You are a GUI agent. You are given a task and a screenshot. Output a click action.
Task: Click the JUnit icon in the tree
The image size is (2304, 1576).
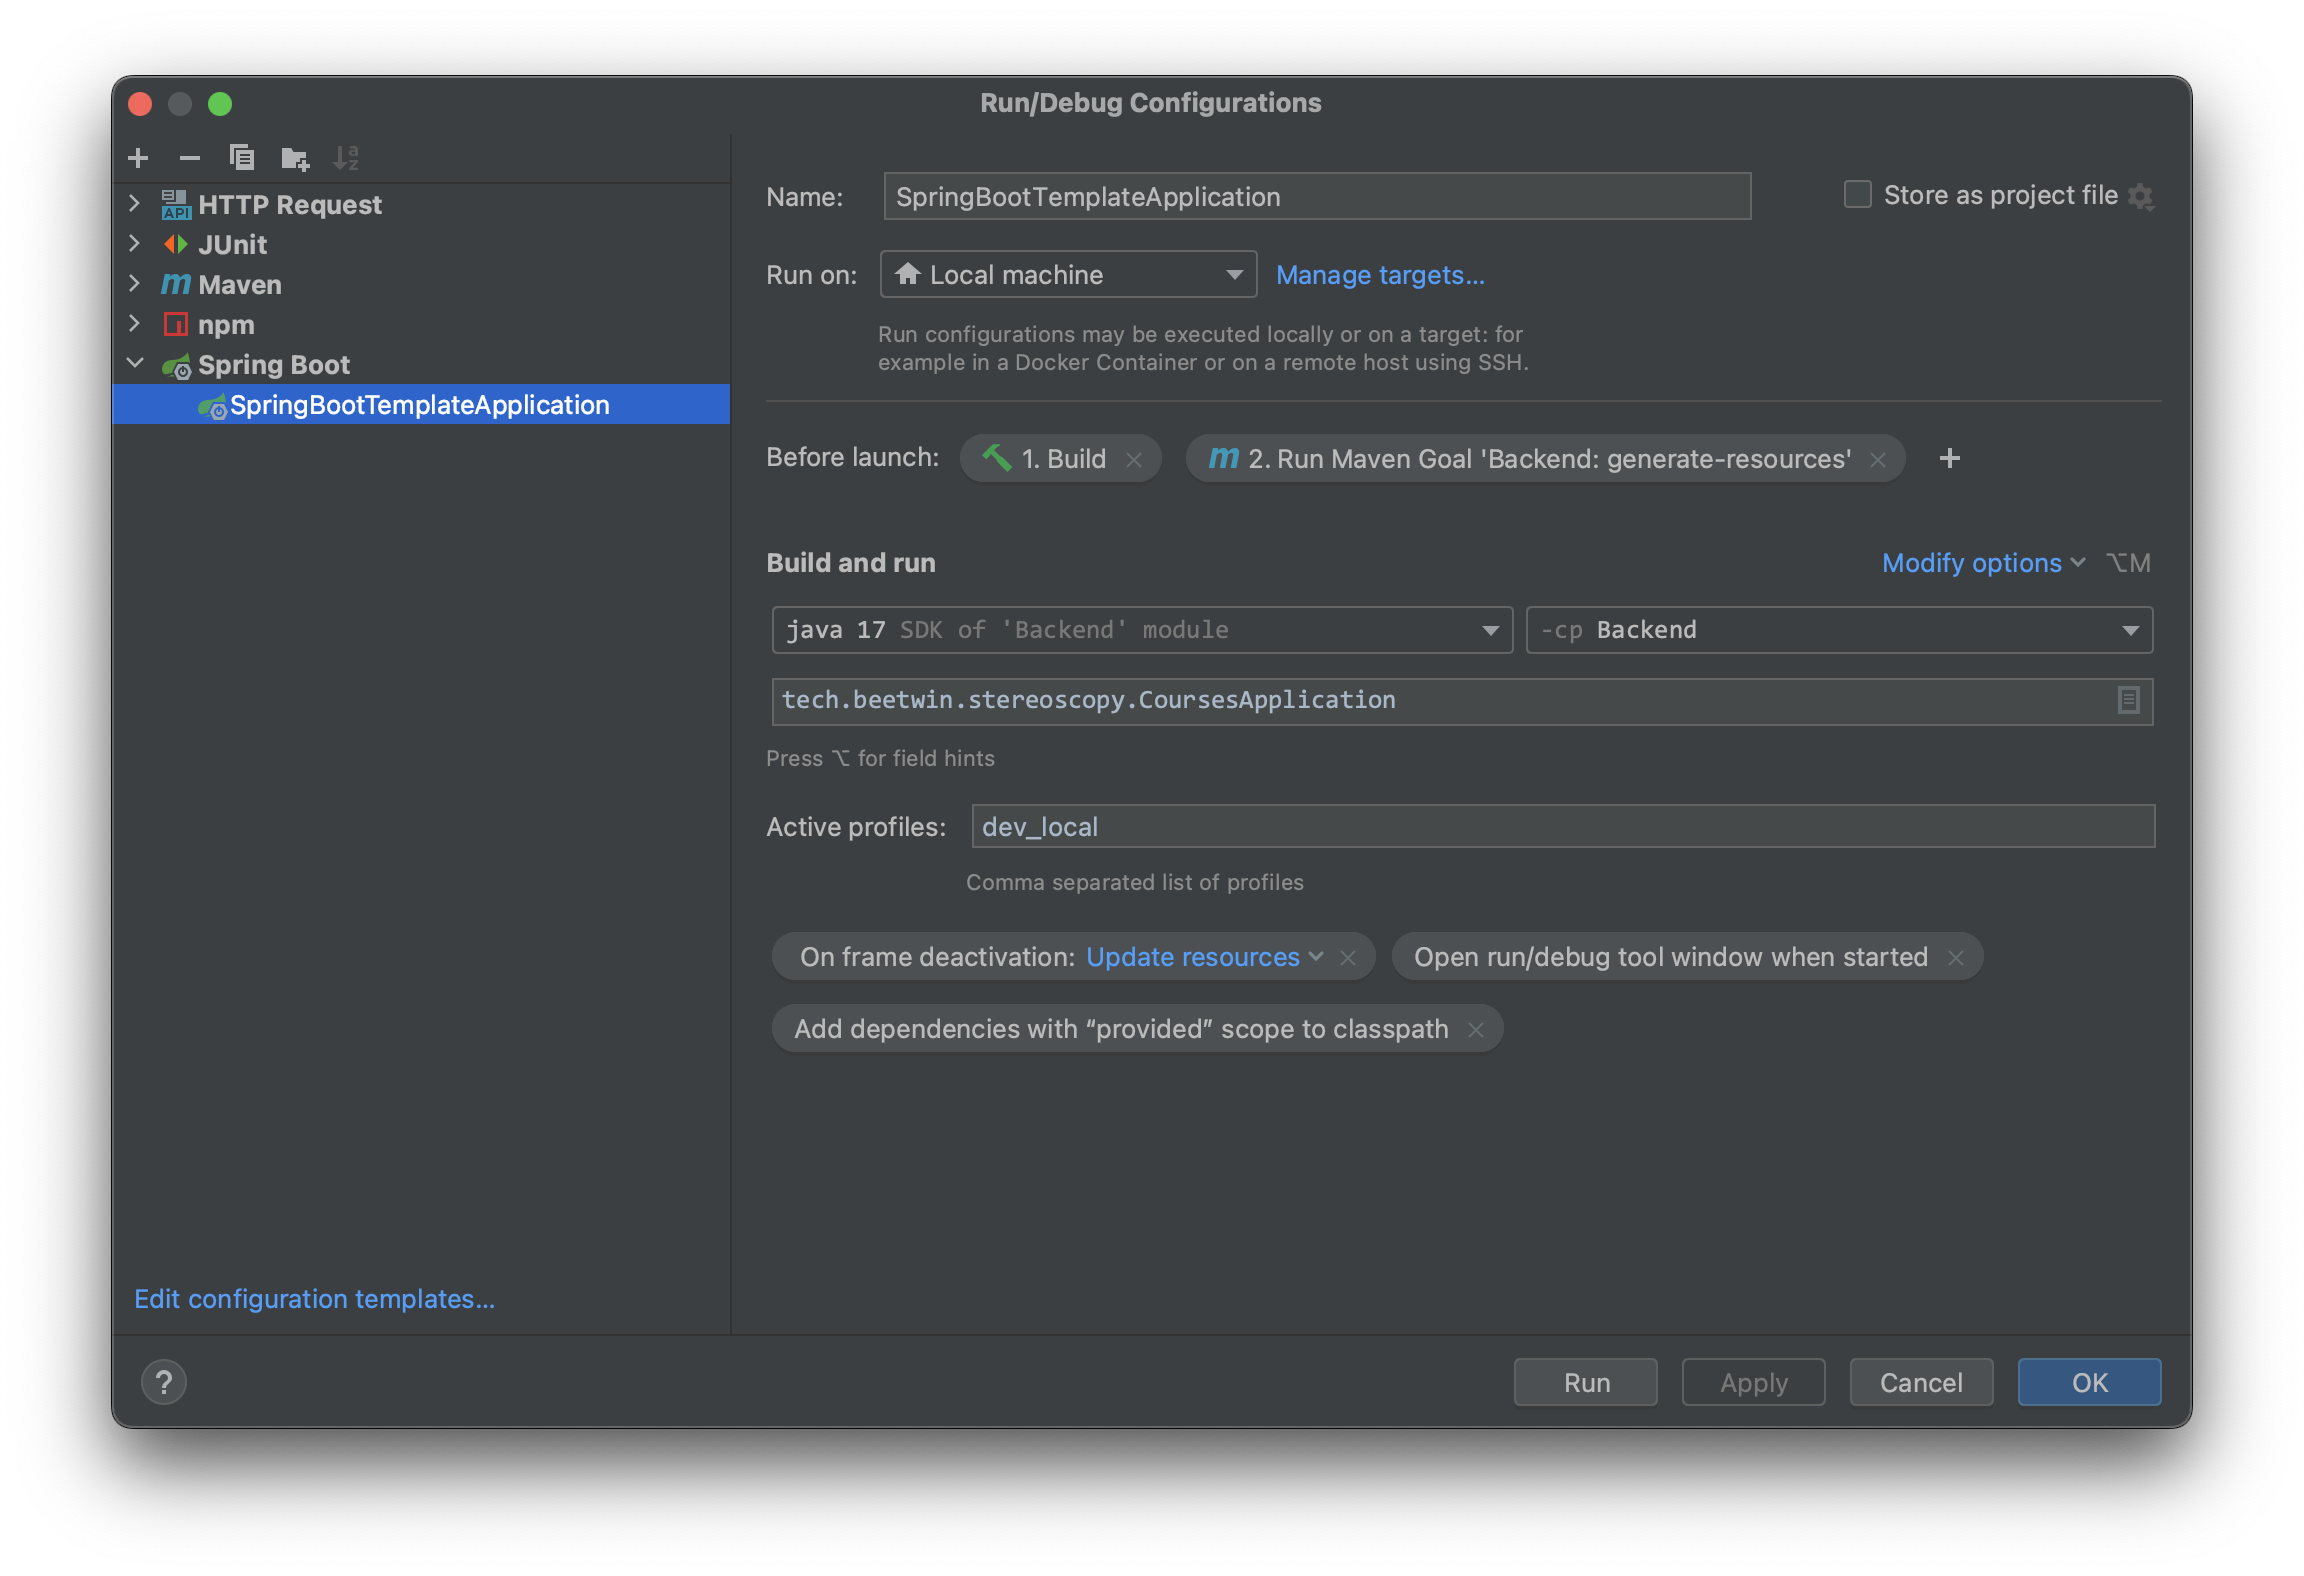pos(176,245)
